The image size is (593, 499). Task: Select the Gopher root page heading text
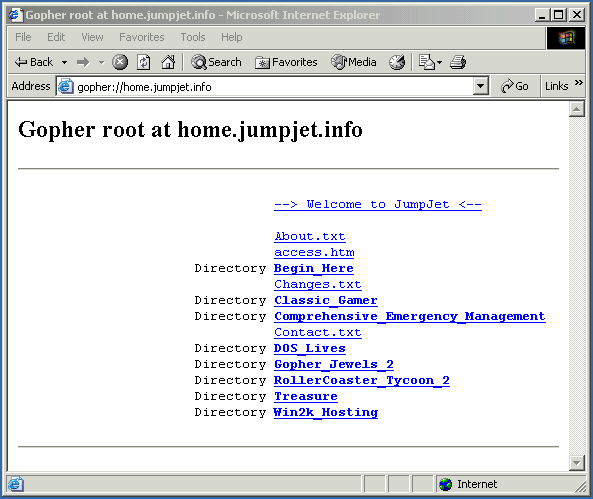(x=190, y=130)
